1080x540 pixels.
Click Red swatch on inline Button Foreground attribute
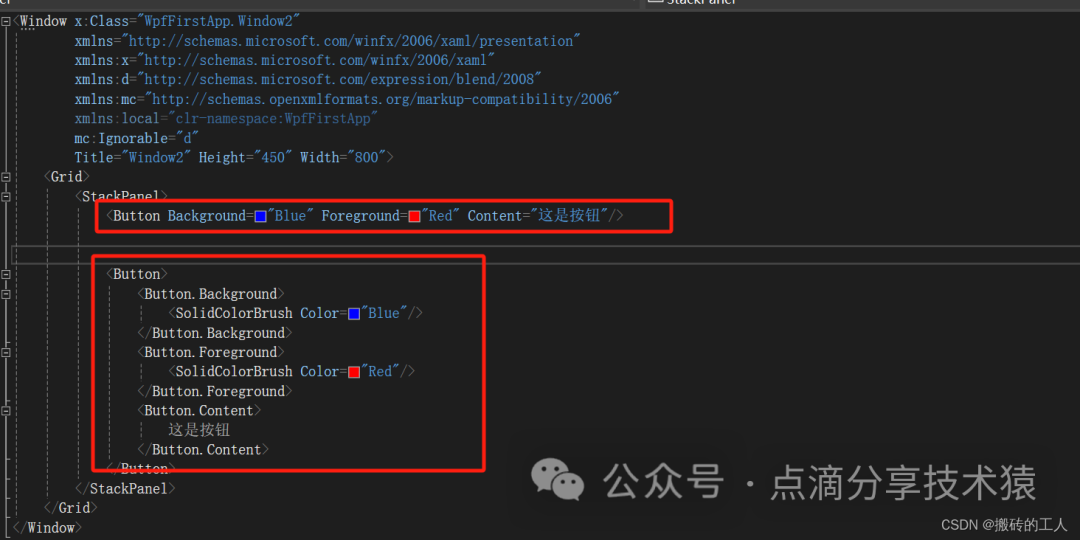[414, 216]
